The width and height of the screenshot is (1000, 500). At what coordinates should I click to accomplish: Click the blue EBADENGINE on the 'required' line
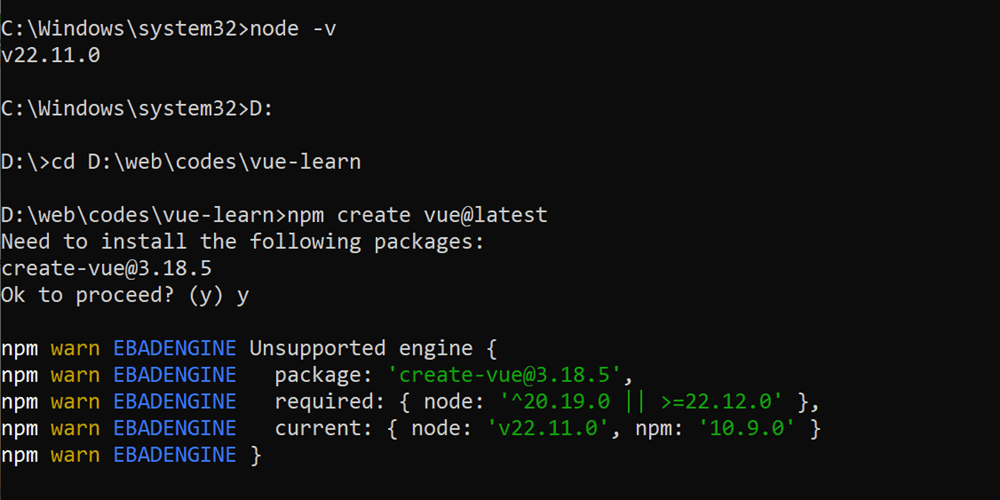(x=174, y=402)
